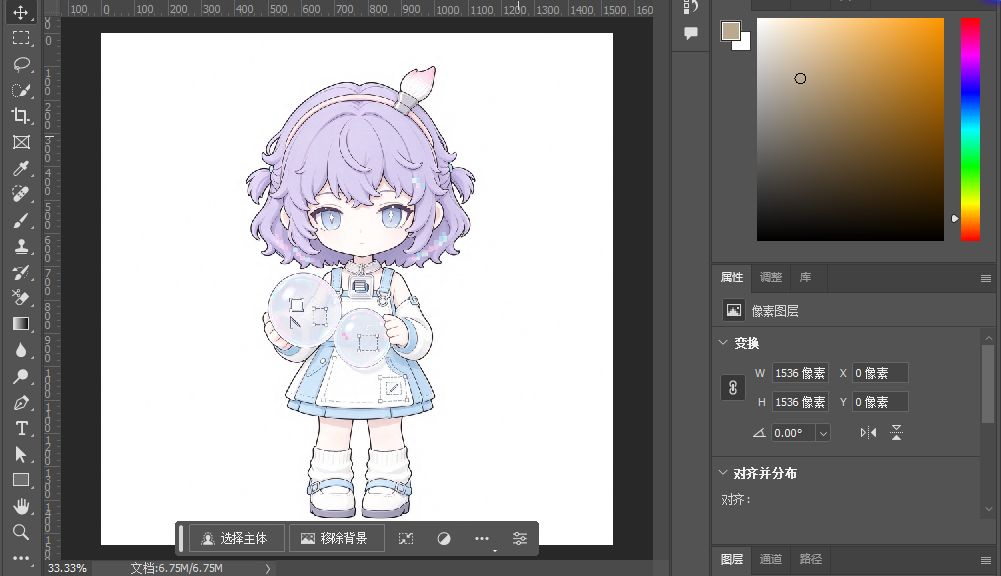Select the Eraser tool
This screenshot has width=1001, height=576.
point(20,298)
